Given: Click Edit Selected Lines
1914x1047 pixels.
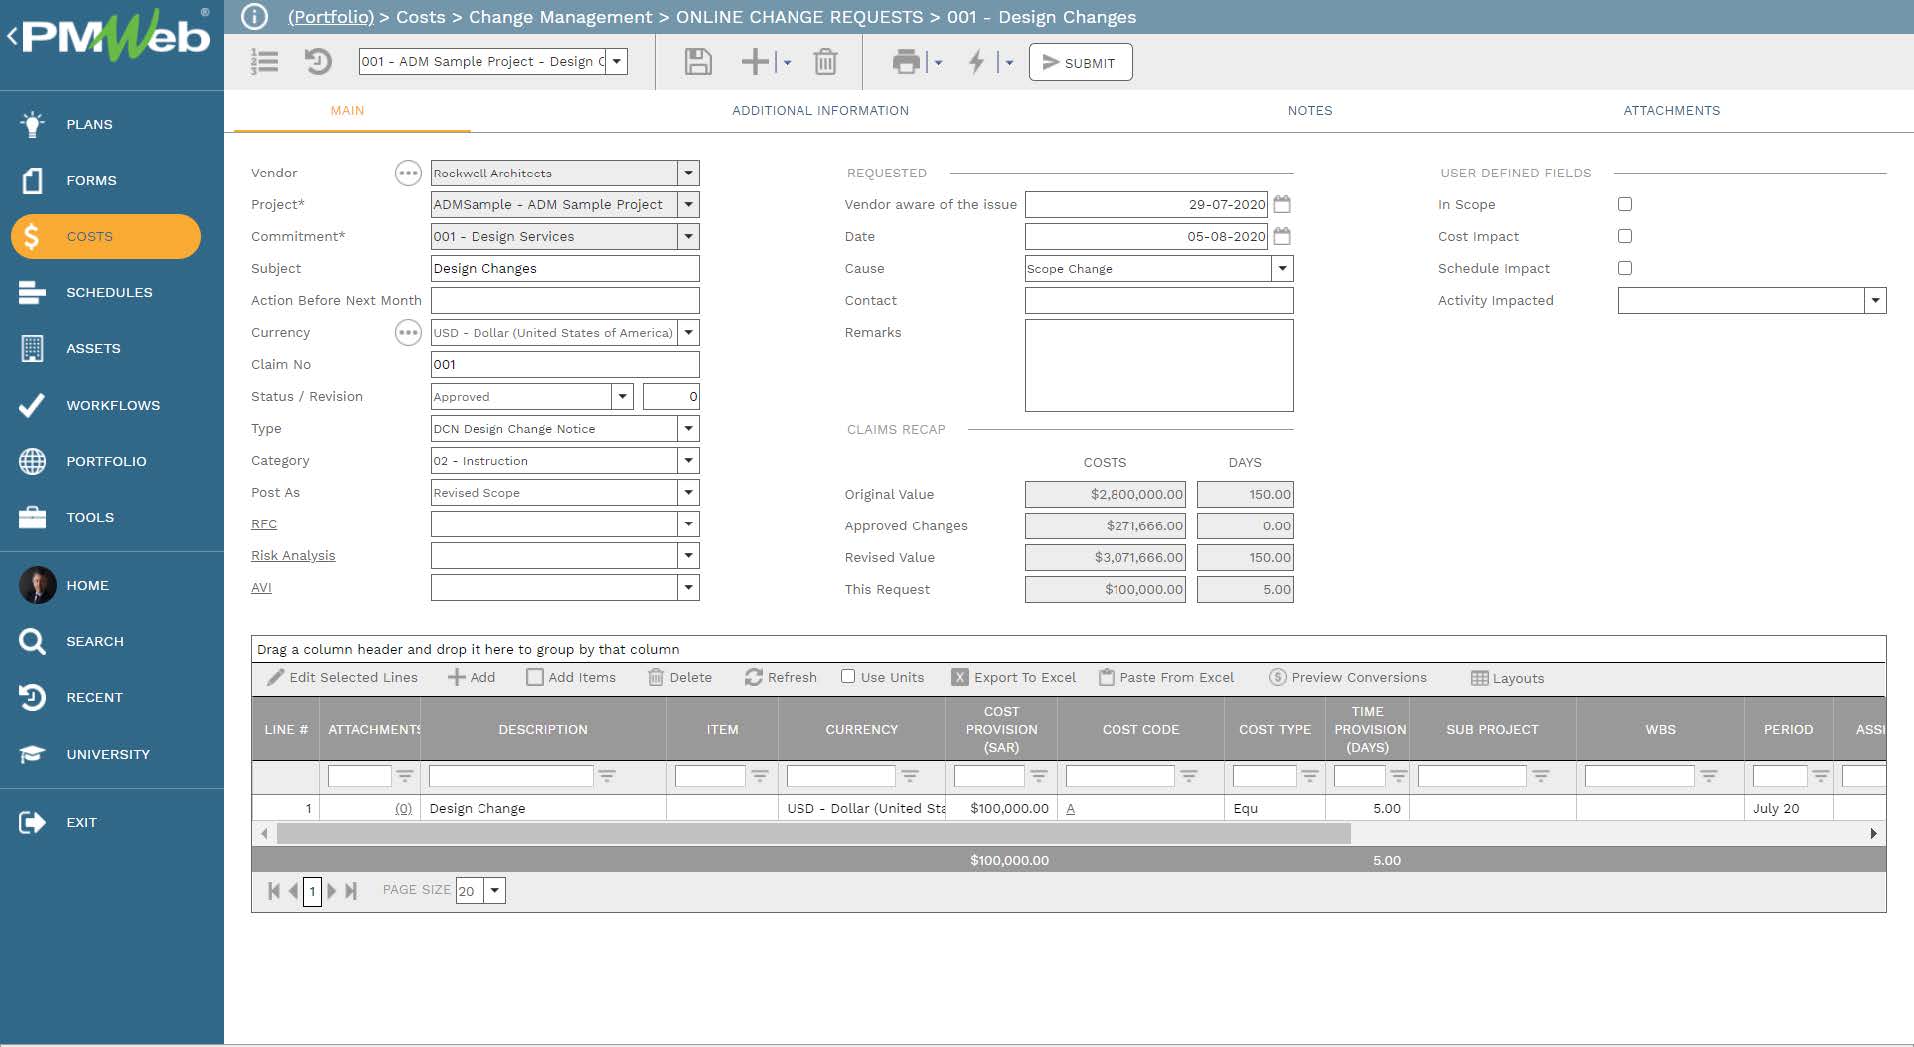Looking at the screenshot, I should [x=342, y=677].
